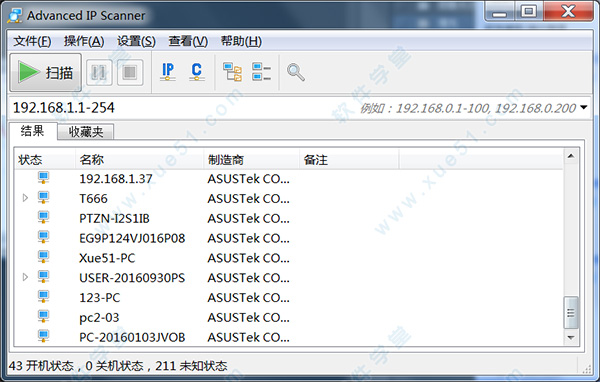Open the 设置(S) menu

136,41
